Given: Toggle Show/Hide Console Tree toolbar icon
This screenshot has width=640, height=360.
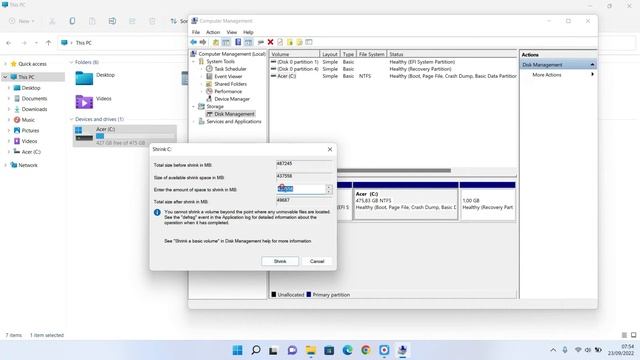Looking at the screenshot, I should coord(226,42).
